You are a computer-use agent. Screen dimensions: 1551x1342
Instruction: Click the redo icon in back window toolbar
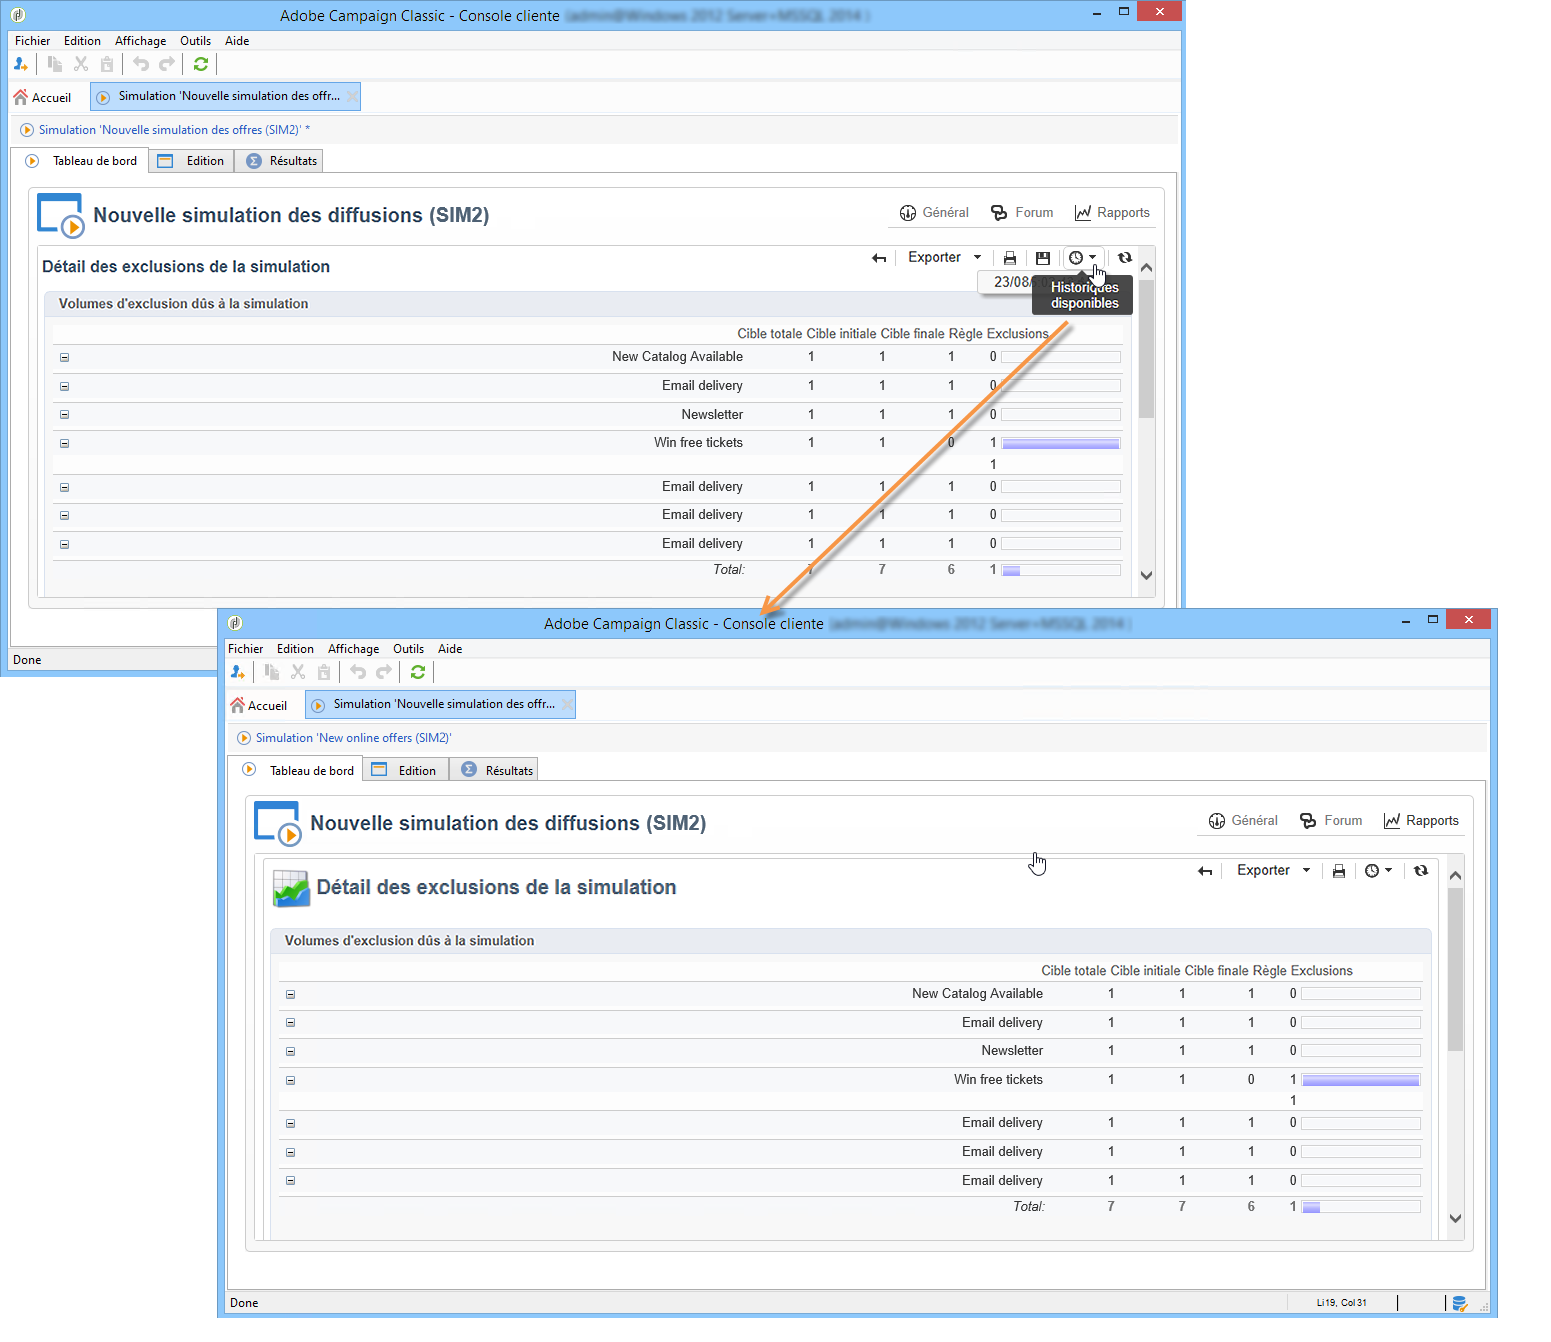(167, 64)
